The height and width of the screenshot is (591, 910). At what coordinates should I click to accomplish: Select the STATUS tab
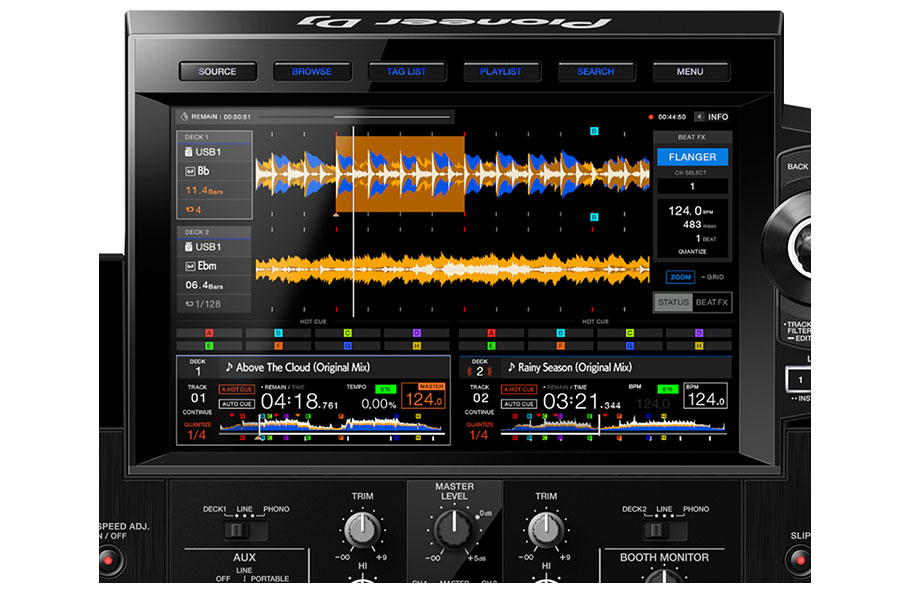click(x=673, y=302)
